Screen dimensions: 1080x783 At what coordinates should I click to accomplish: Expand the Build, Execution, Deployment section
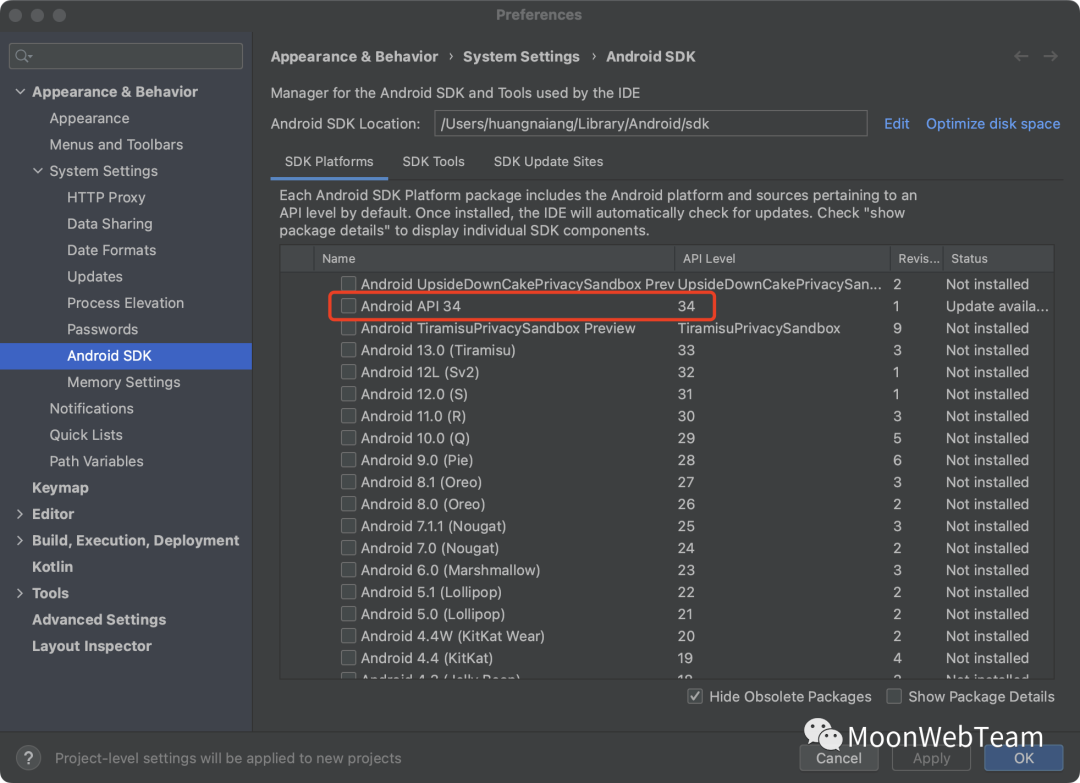pyautogui.click(x=20, y=540)
